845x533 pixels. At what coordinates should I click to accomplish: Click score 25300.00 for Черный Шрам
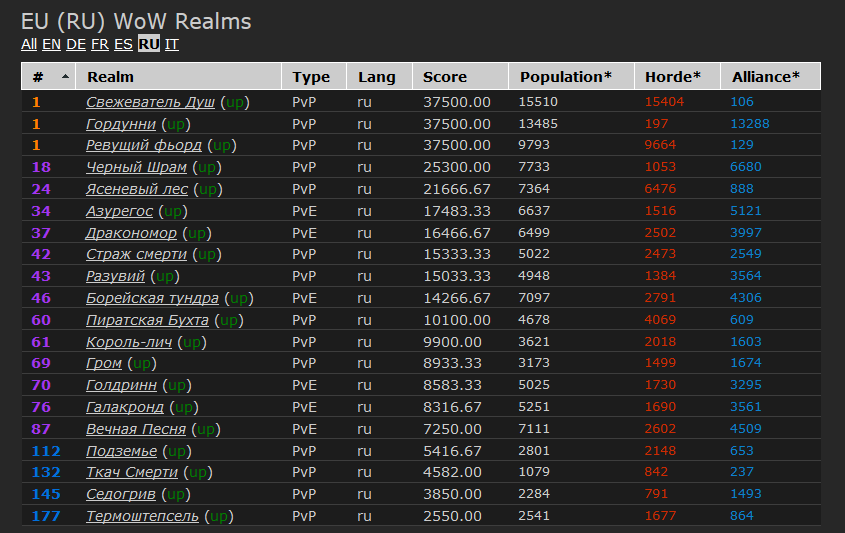click(x=456, y=167)
